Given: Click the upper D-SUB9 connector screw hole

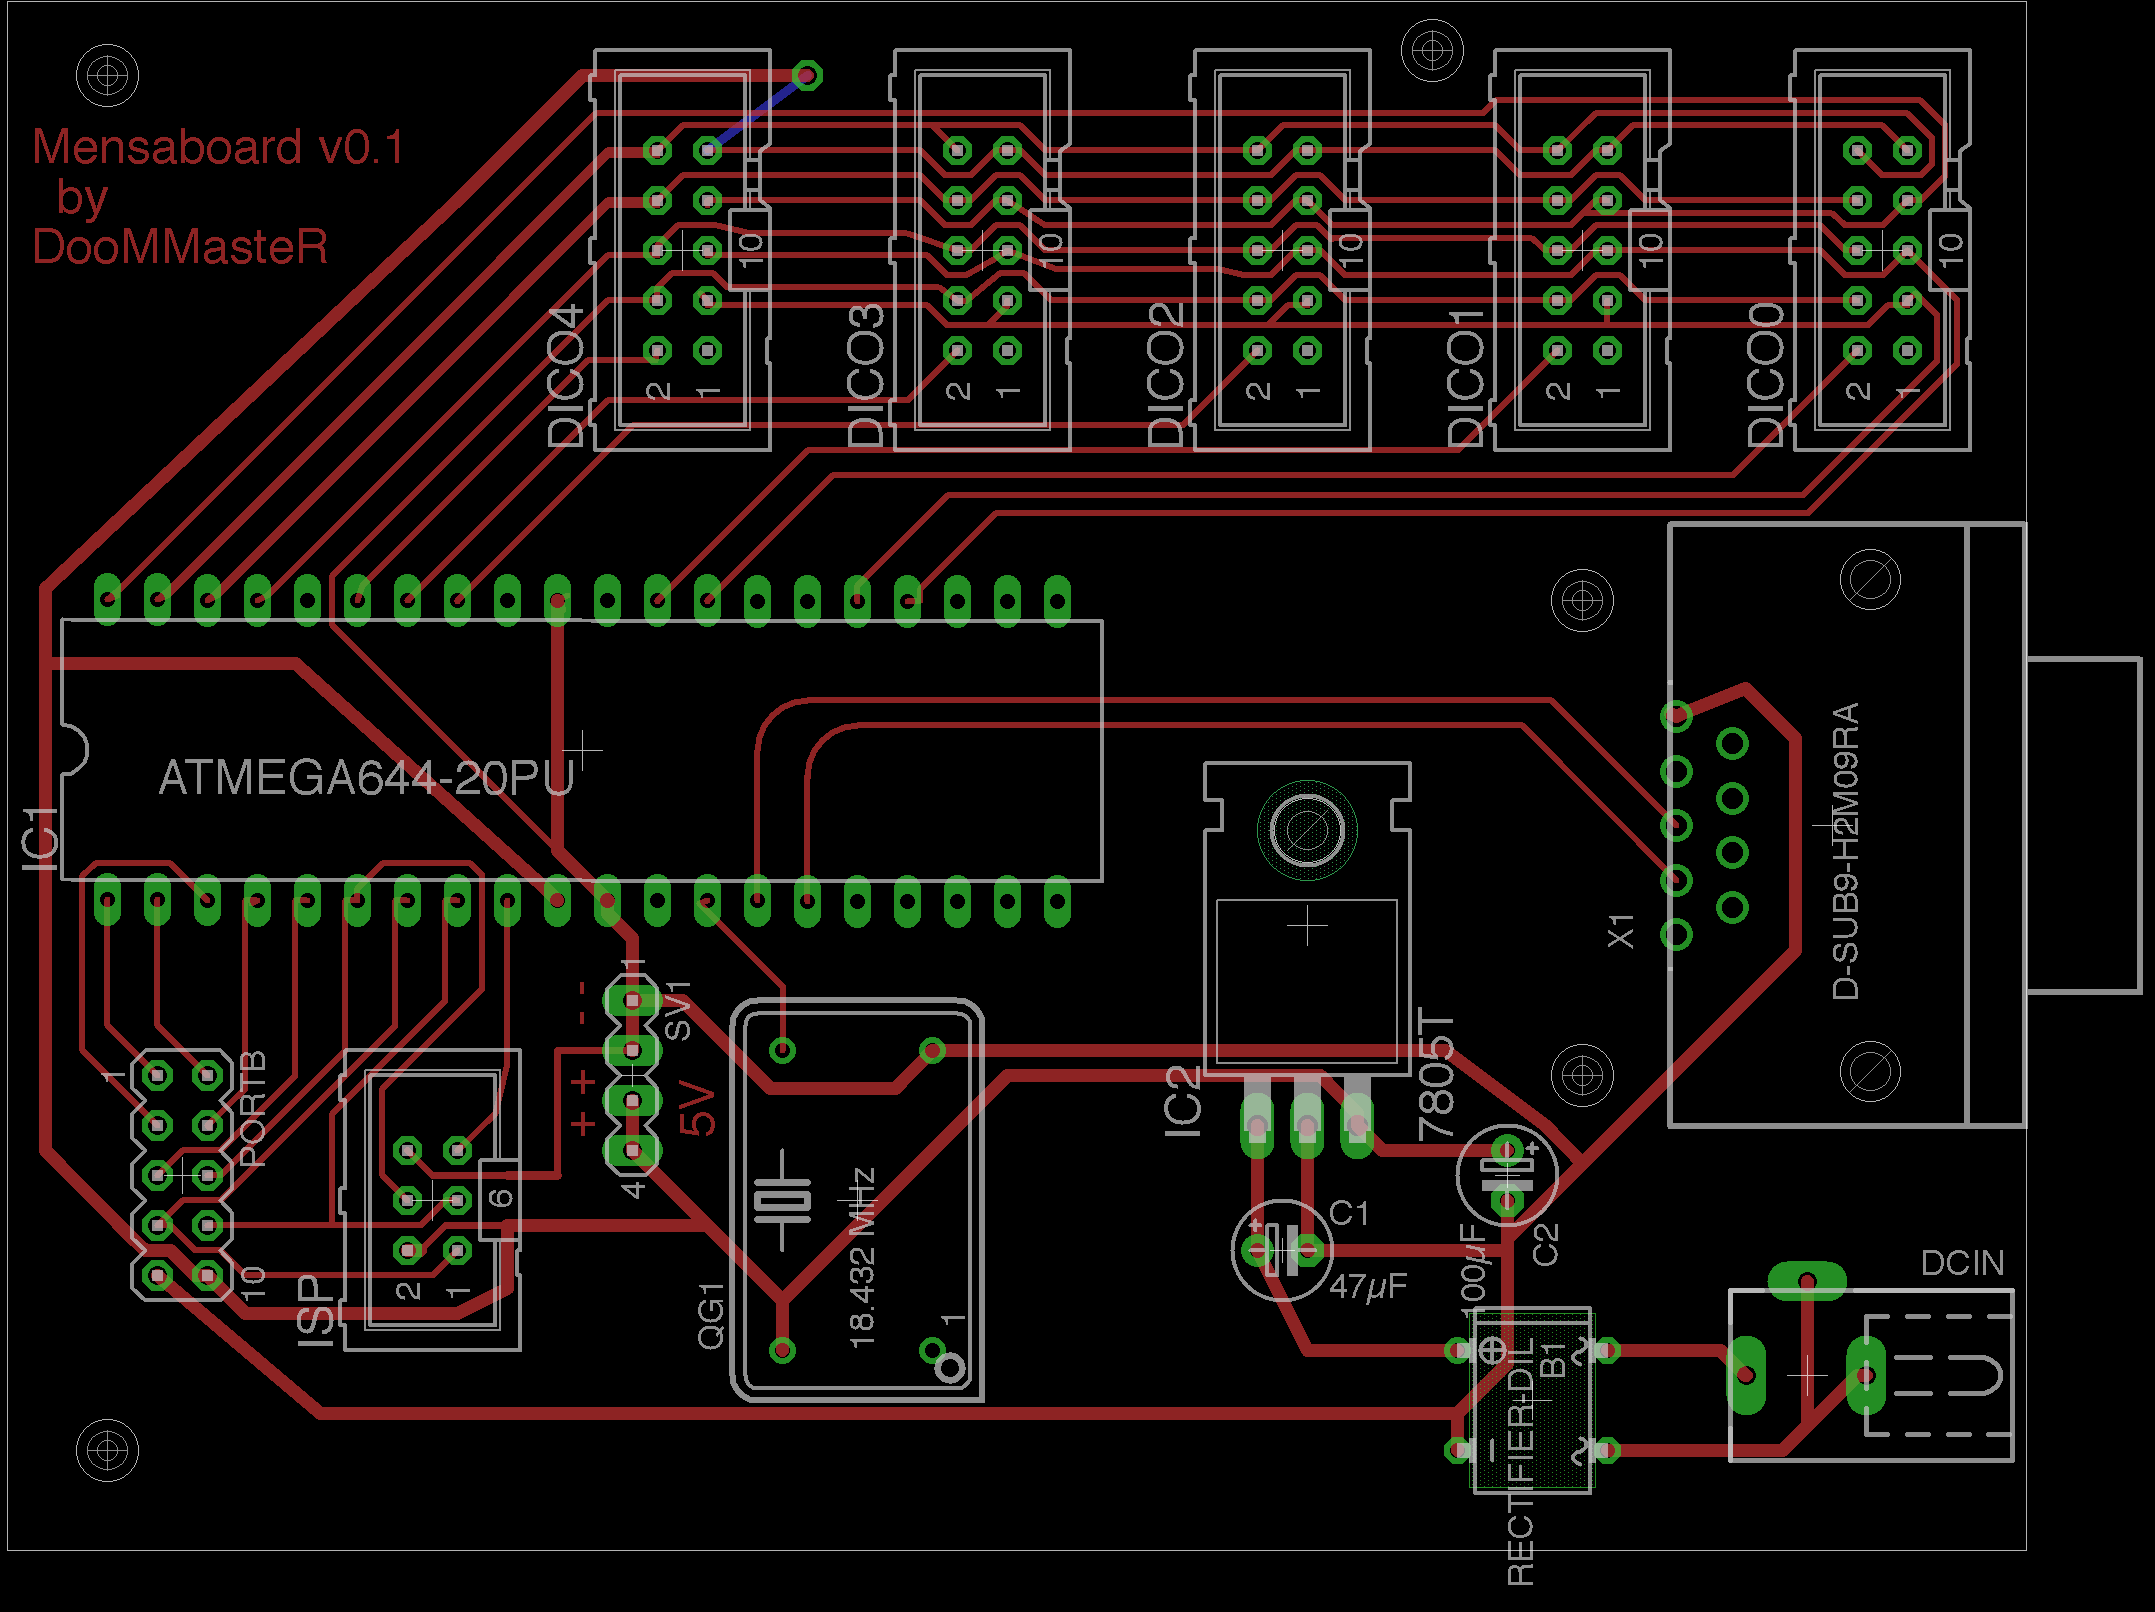Looking at the screenshot, I should [x=1869, y=579].
